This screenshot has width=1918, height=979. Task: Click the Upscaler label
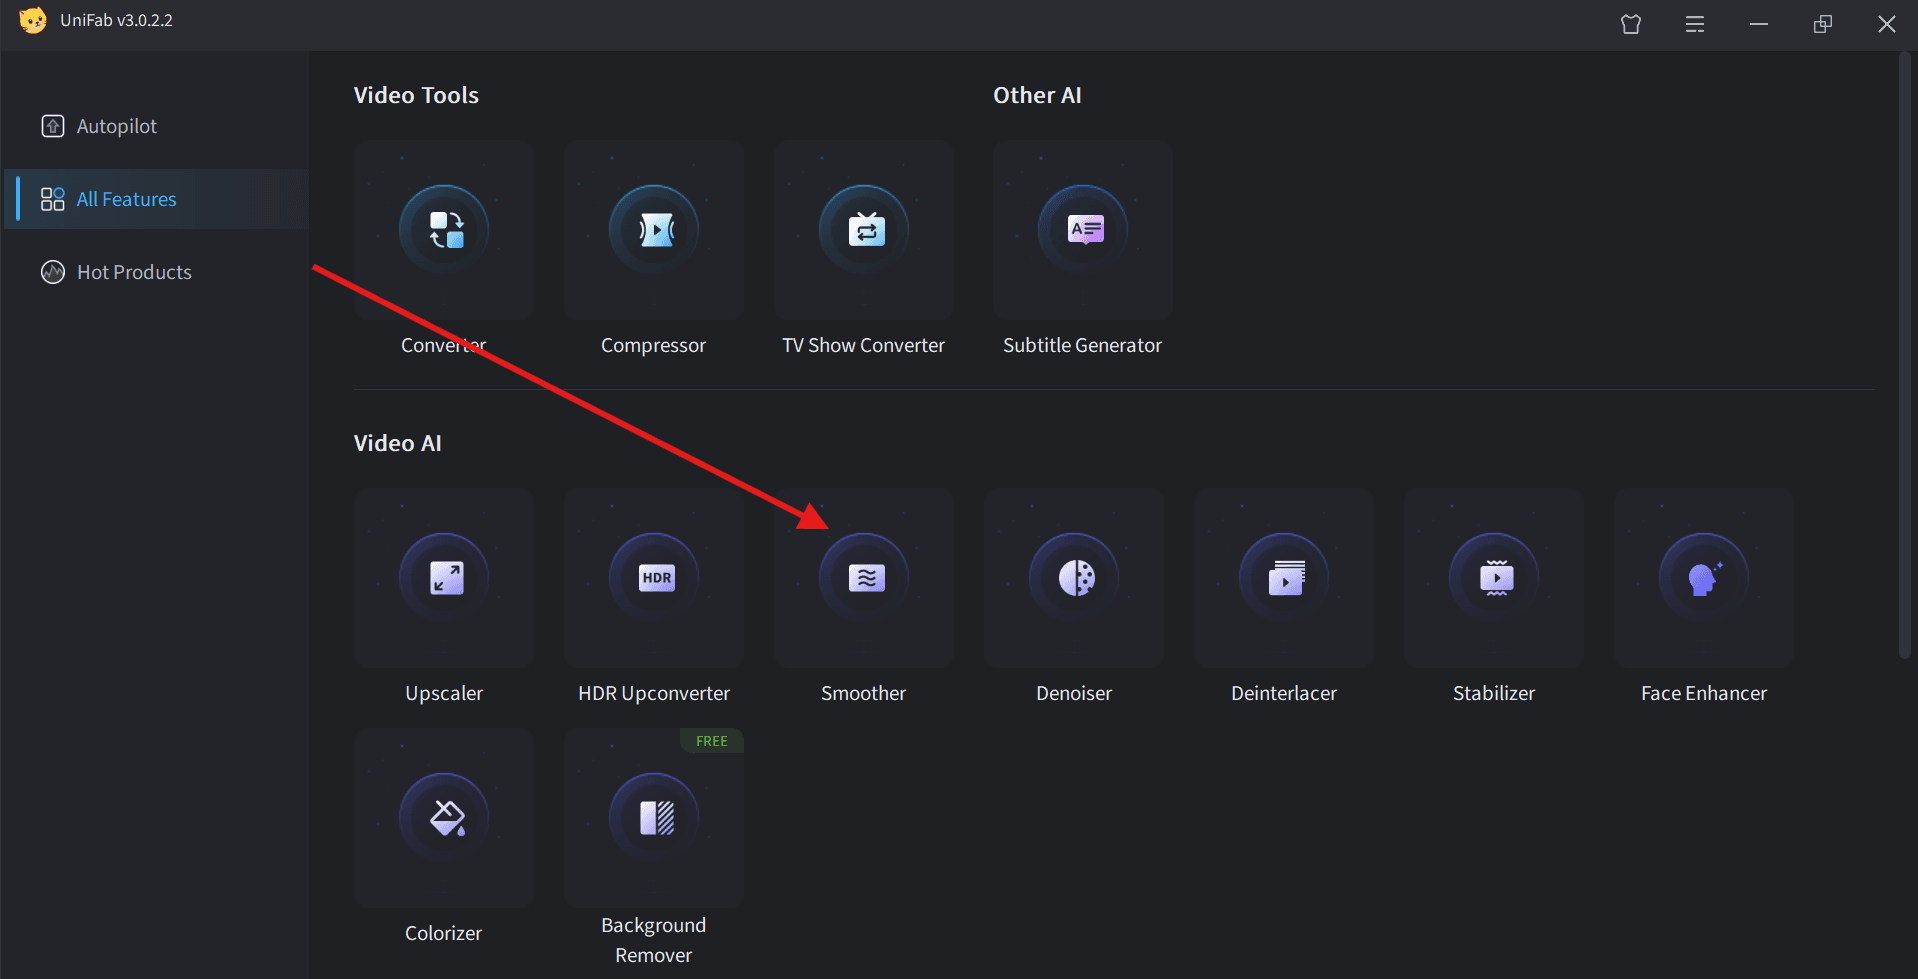coord(444,693)
